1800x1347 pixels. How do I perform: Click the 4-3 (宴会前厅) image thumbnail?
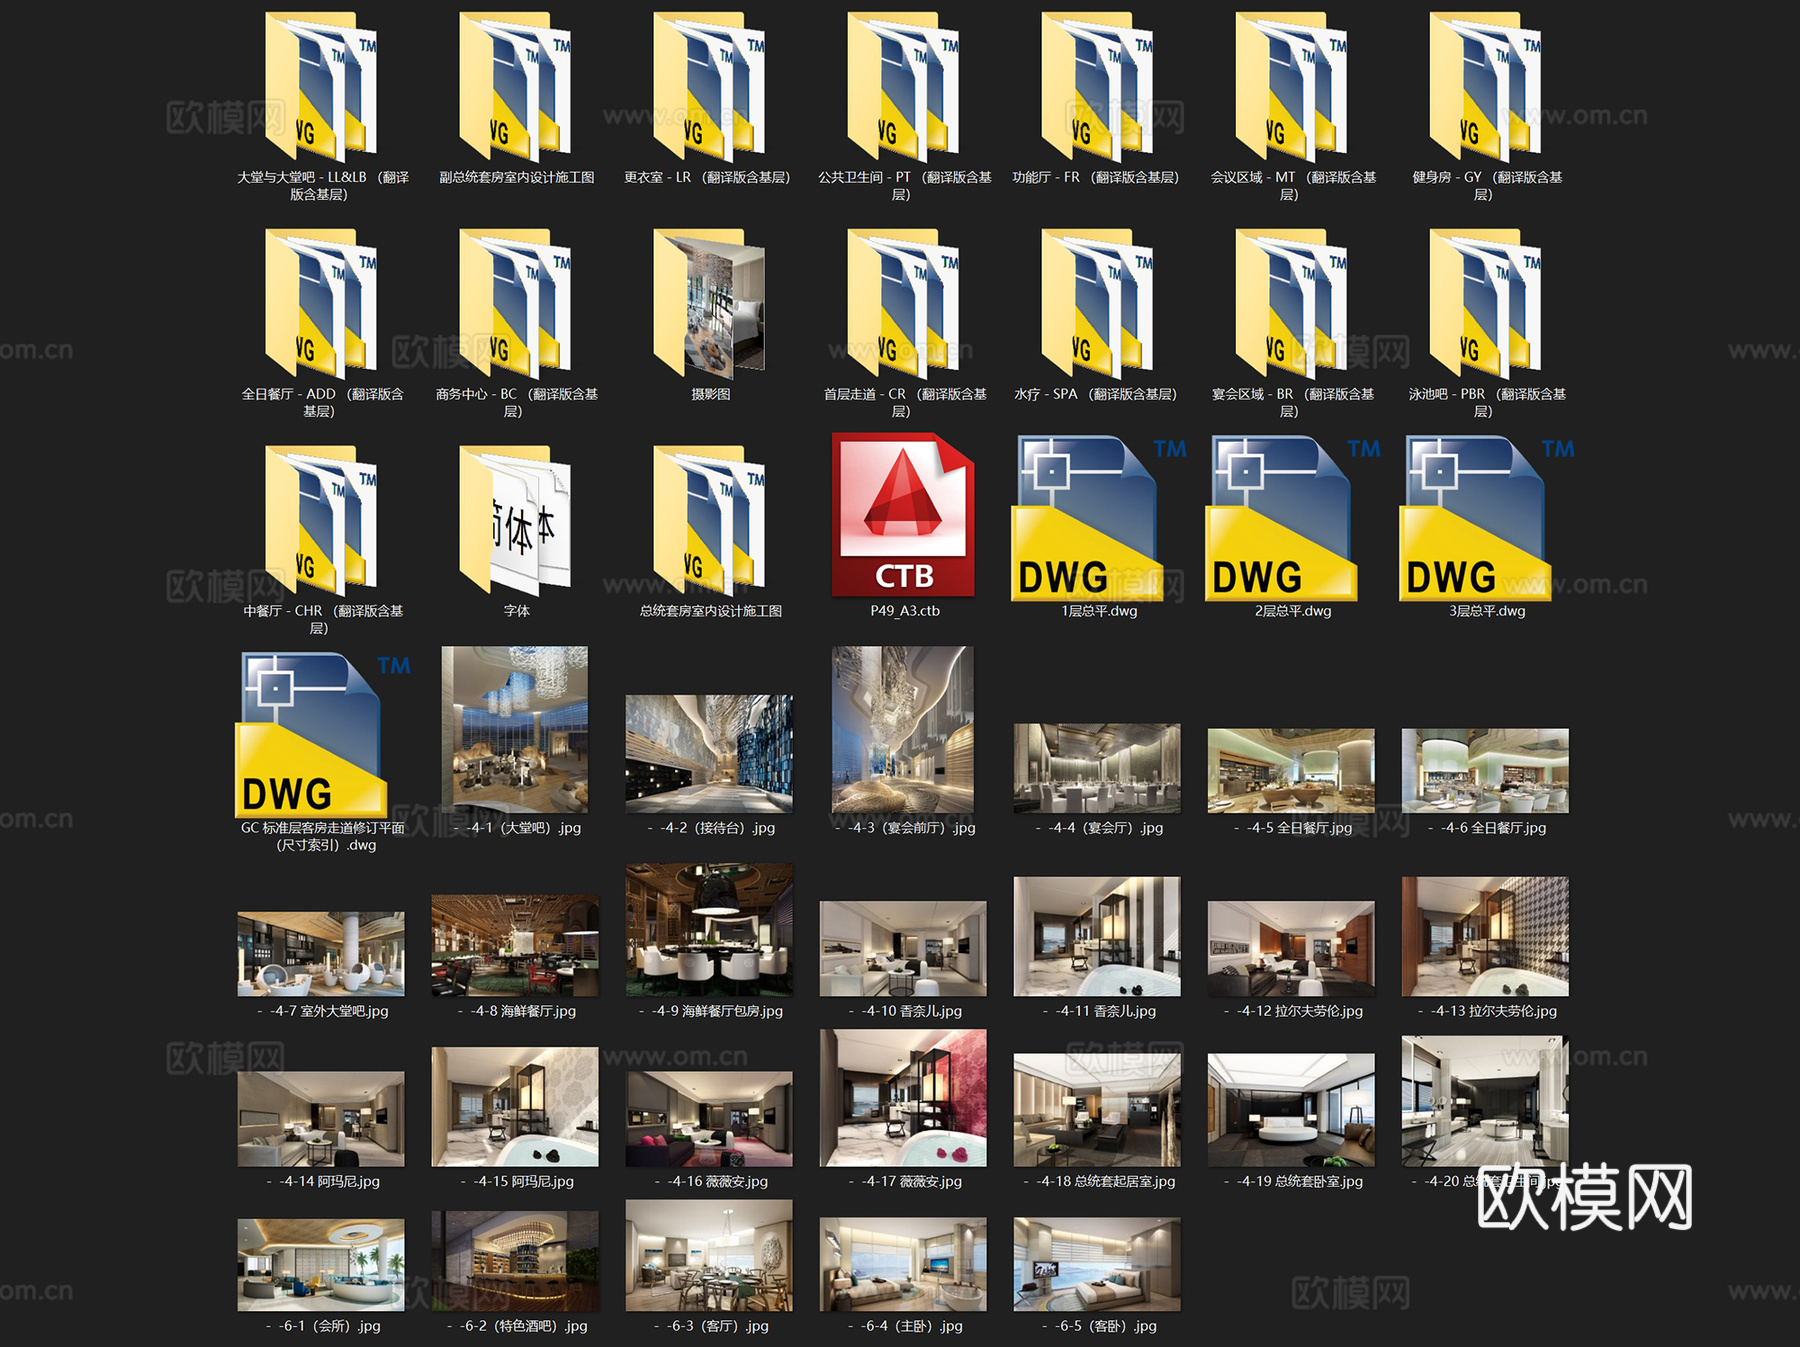pyautogui.click(x=903, y=729)
